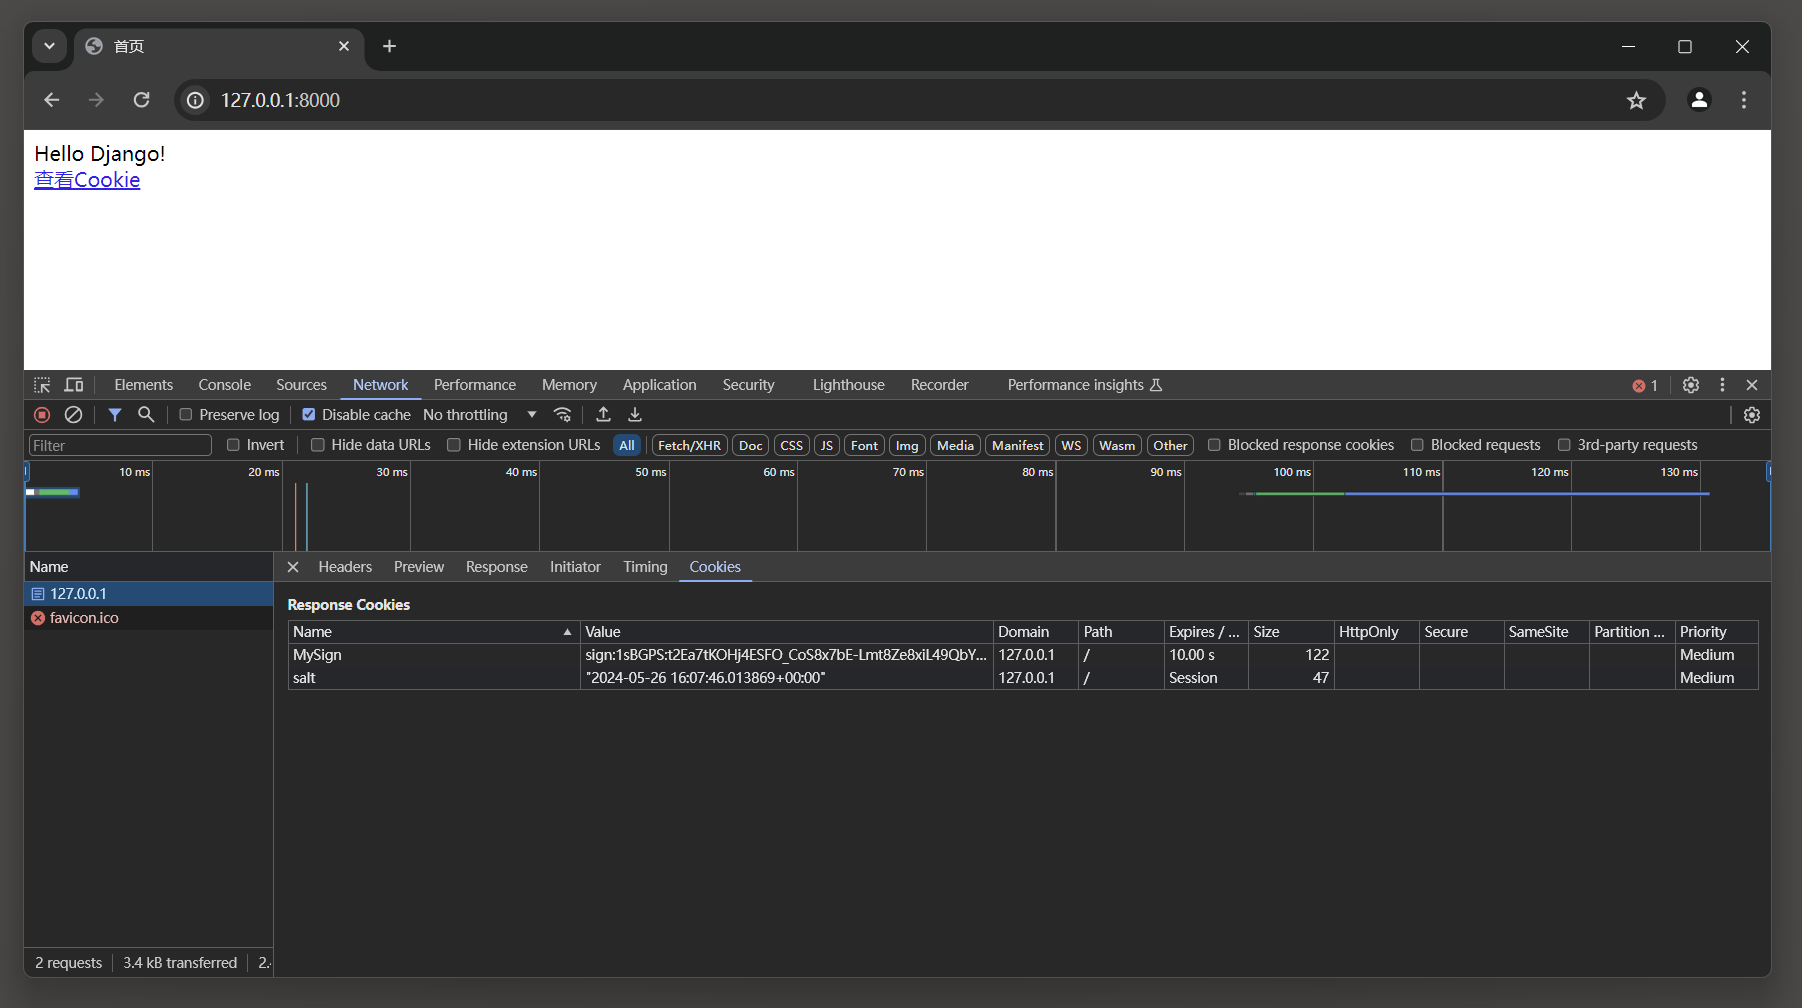Bookmark this page with star icon
This screenshot has width=1802, height=1008.
1636,100
